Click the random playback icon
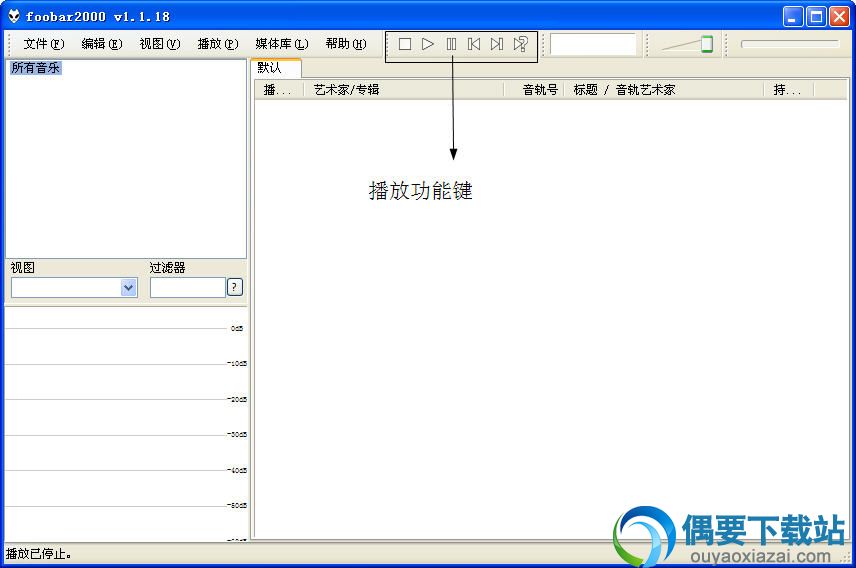This screenshot has width=856, height=568. 520,44
